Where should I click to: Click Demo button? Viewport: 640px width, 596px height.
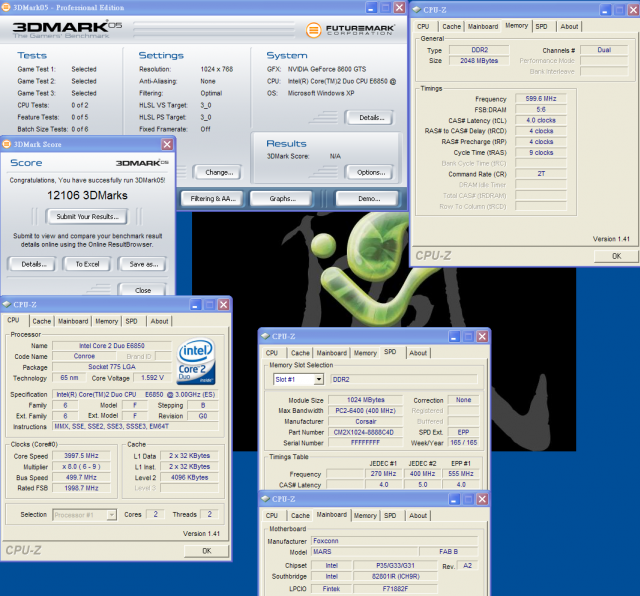[x=367, y=199]
